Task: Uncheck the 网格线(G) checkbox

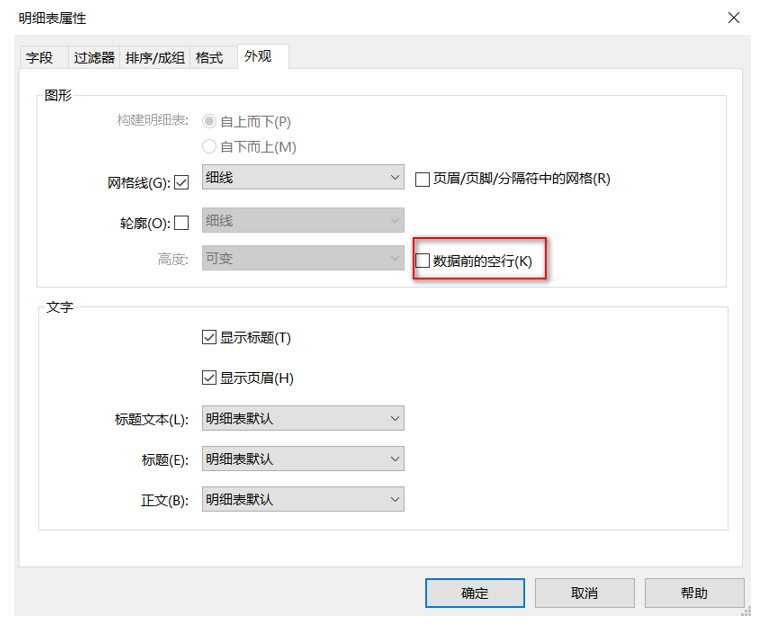Action: [182, 183]
